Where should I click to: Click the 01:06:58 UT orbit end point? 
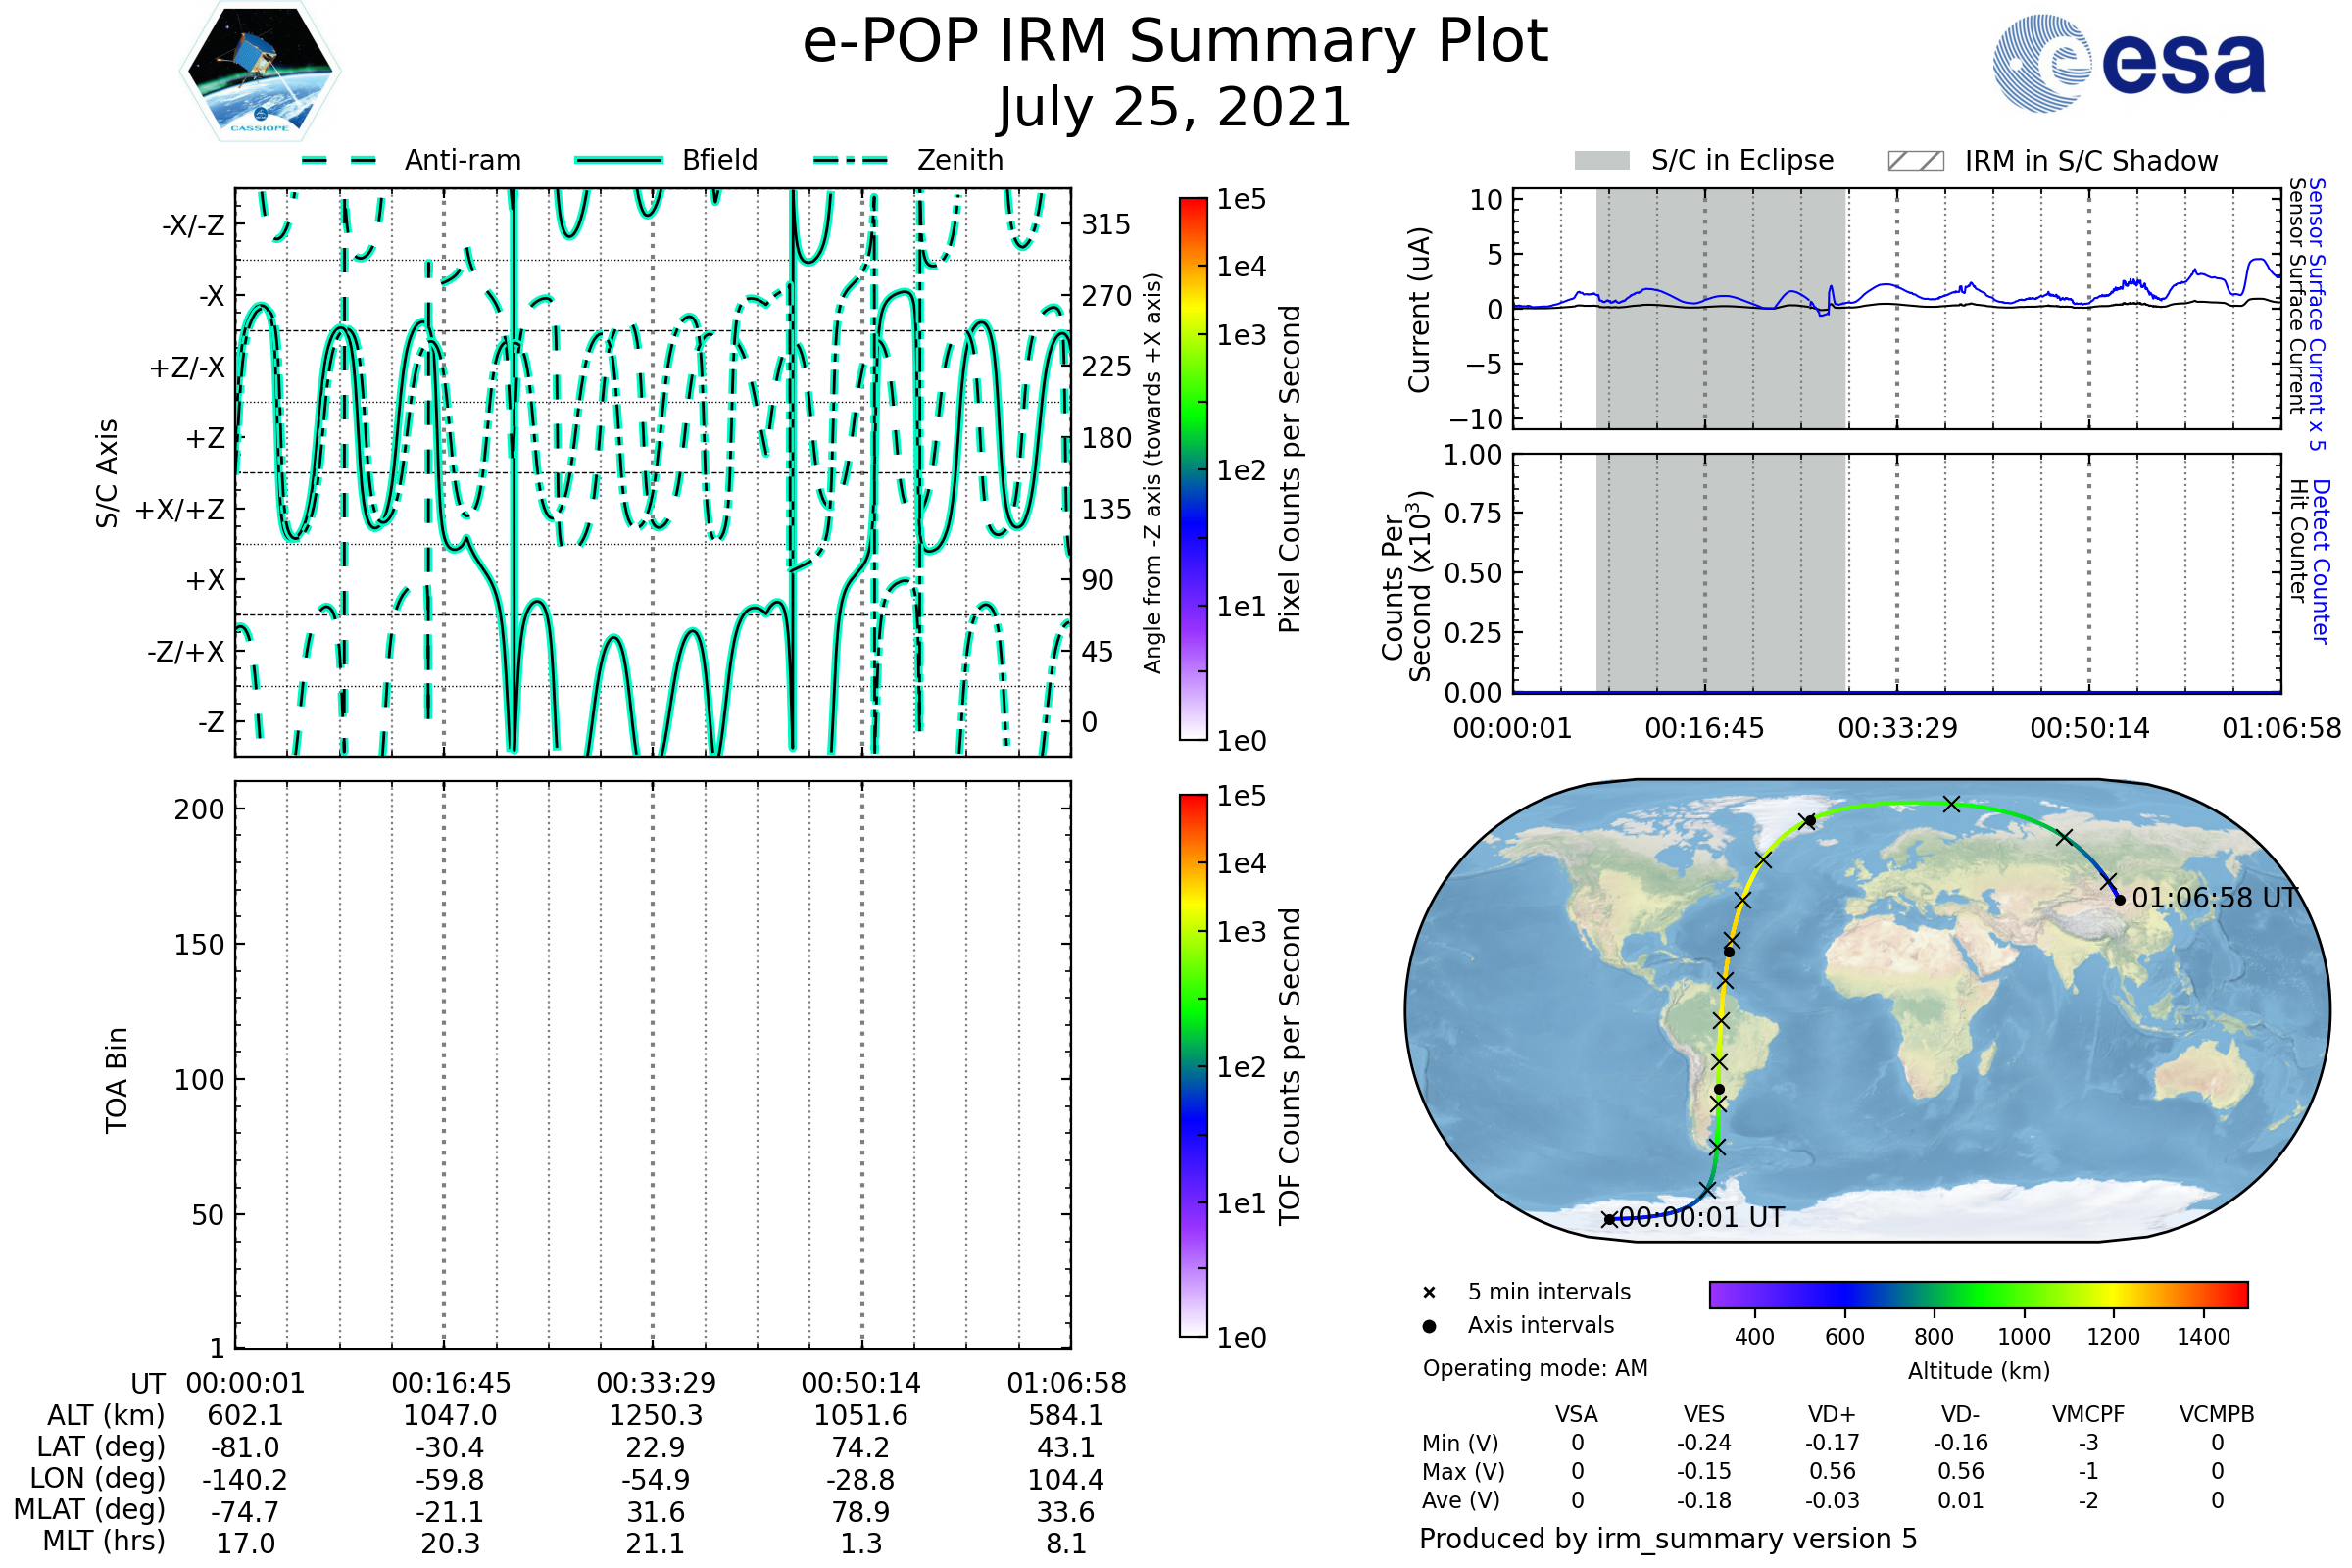coord(2120,900)
